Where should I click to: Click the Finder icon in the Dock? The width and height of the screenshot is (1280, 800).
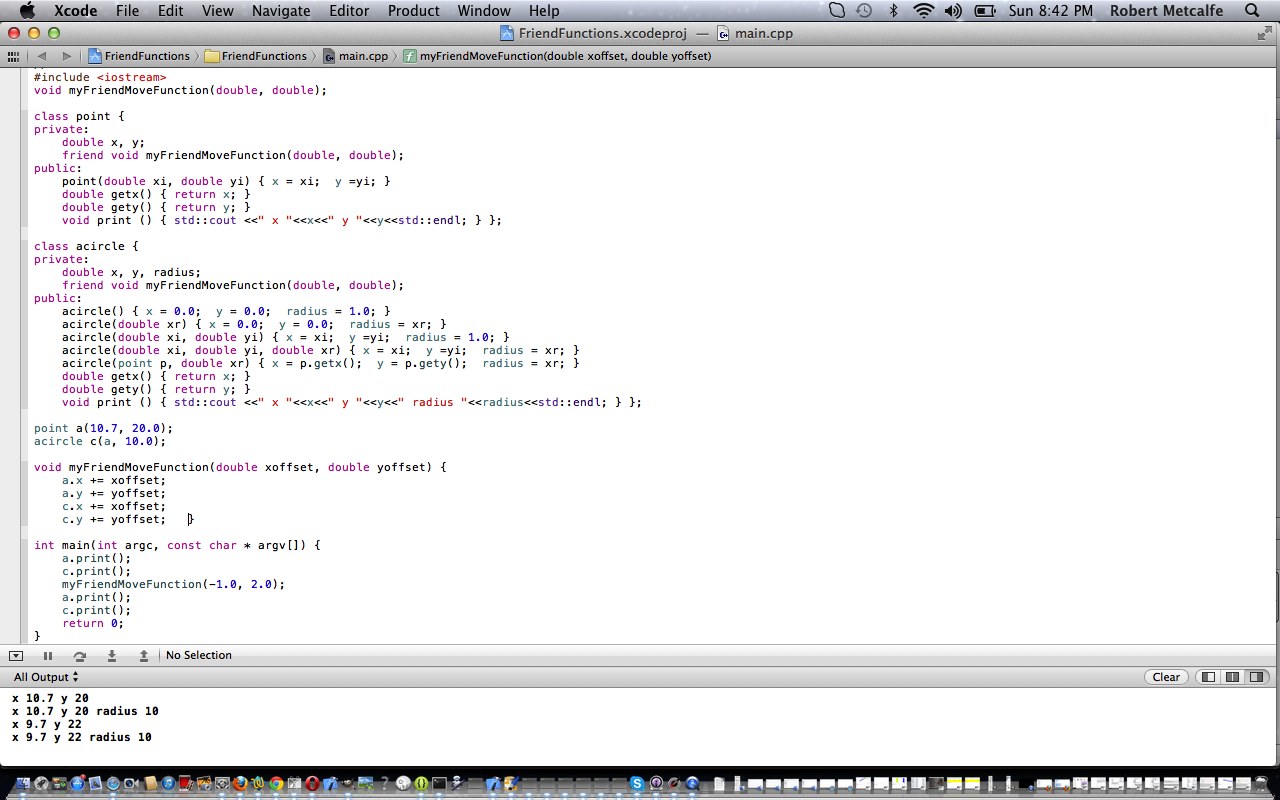[x=22, y=783]
